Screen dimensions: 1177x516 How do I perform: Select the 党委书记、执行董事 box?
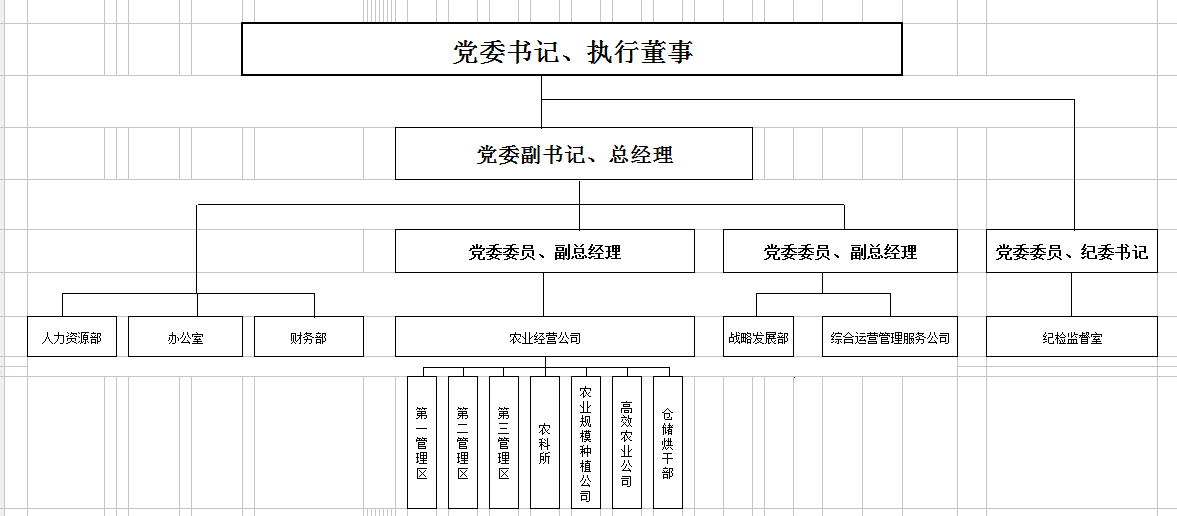pos(571,49)
